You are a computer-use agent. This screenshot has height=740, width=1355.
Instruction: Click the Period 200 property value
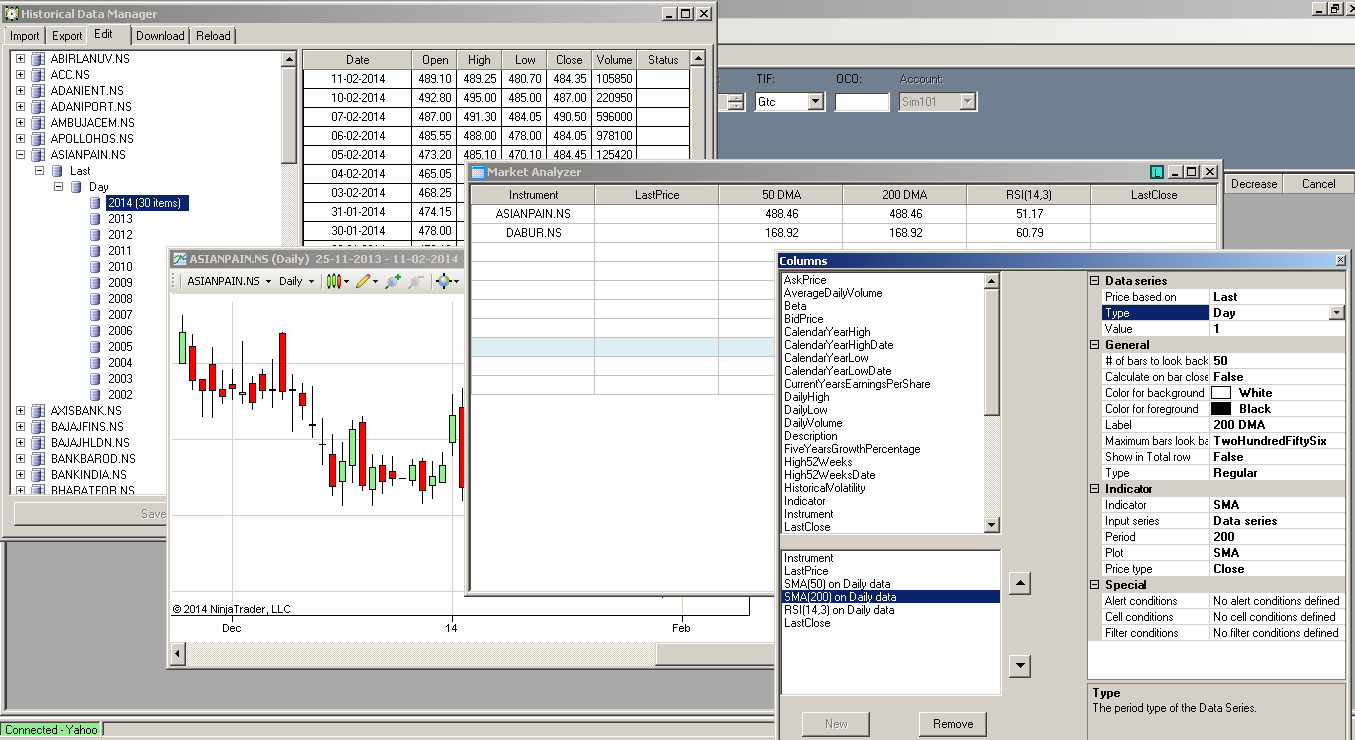coord(1277,537)
